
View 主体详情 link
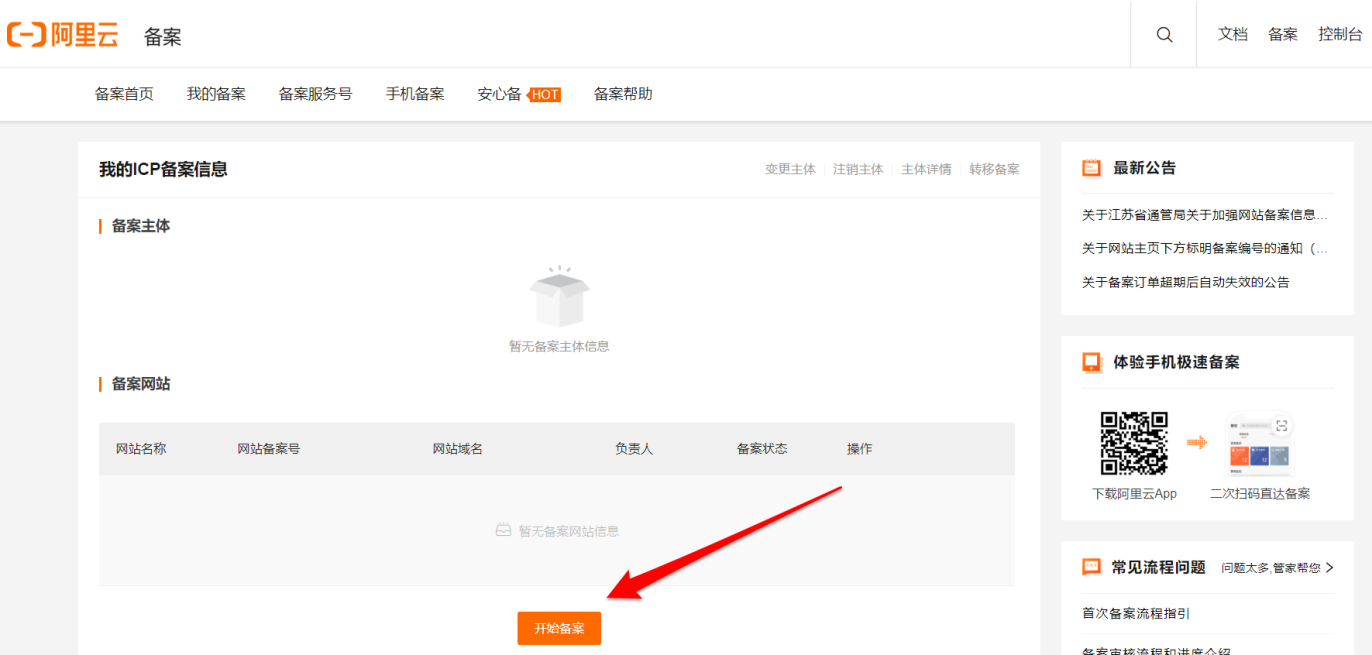point(927,170)
